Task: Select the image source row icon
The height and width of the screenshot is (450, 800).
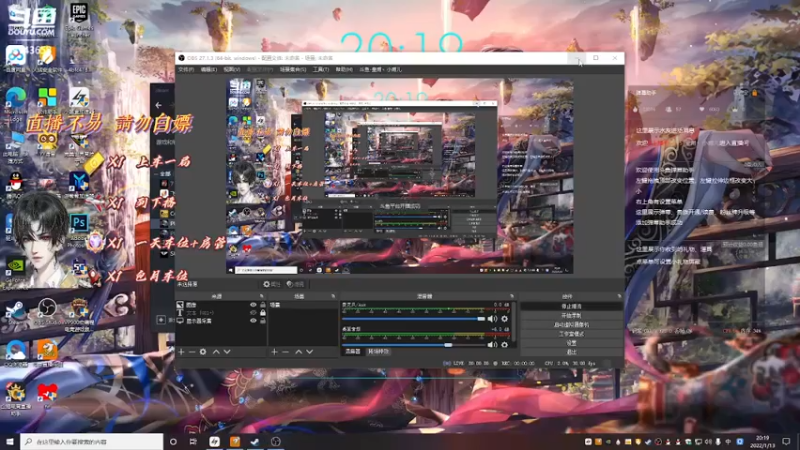Action: pos(180,305)
